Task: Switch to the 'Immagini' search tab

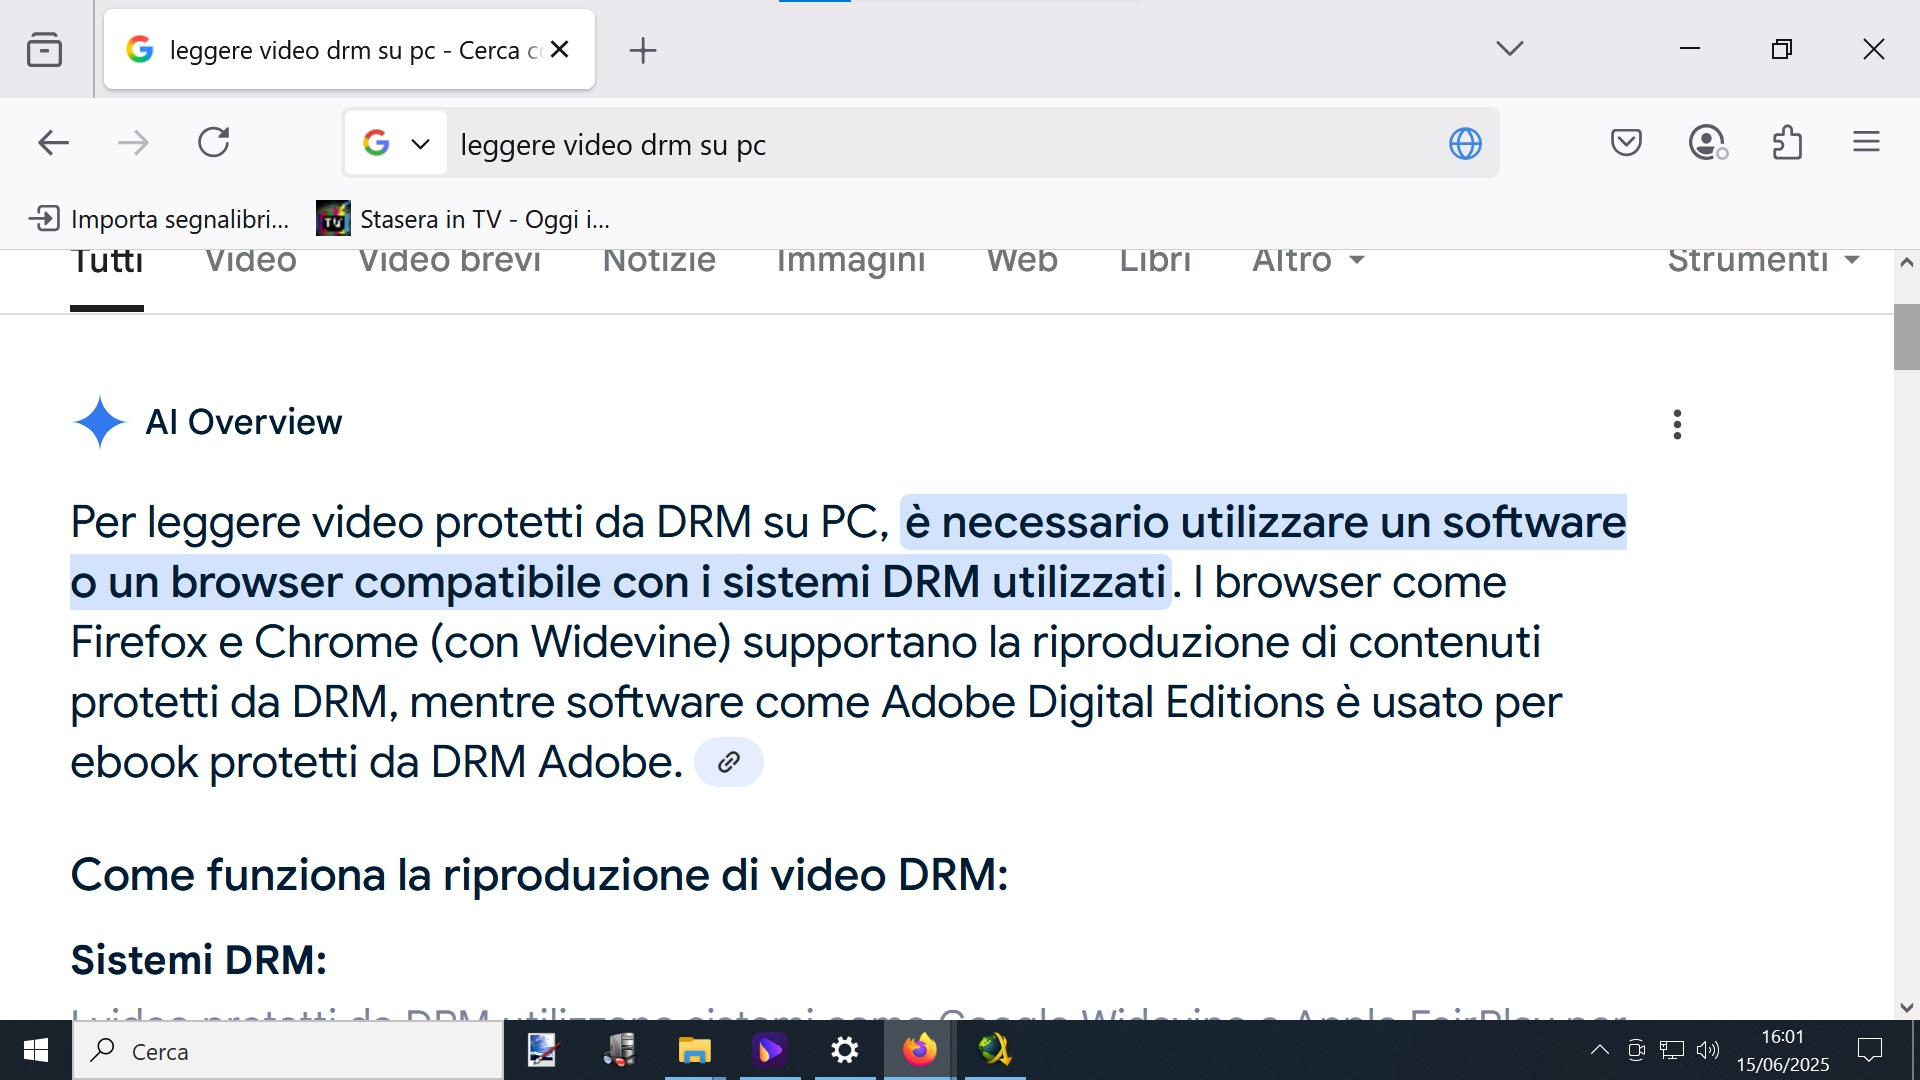Action: click(x=851, y=264)
